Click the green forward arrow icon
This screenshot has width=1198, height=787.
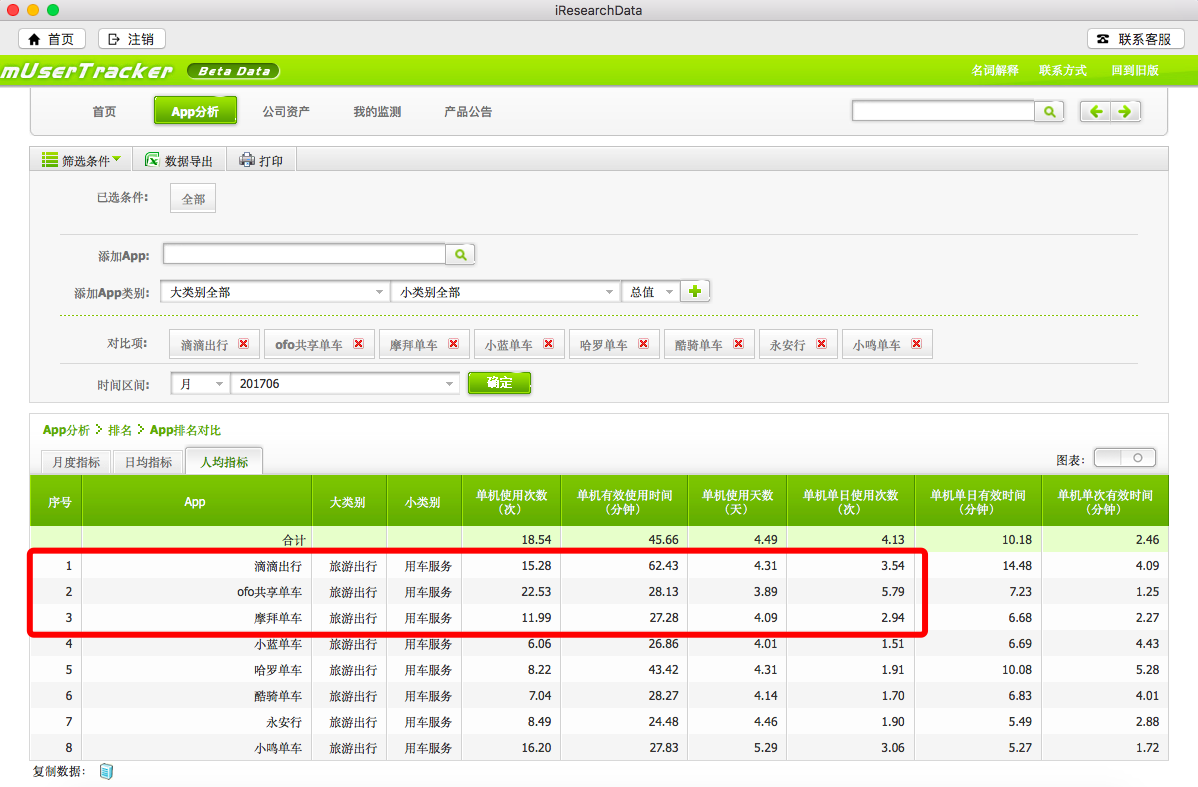point(1125,112)
